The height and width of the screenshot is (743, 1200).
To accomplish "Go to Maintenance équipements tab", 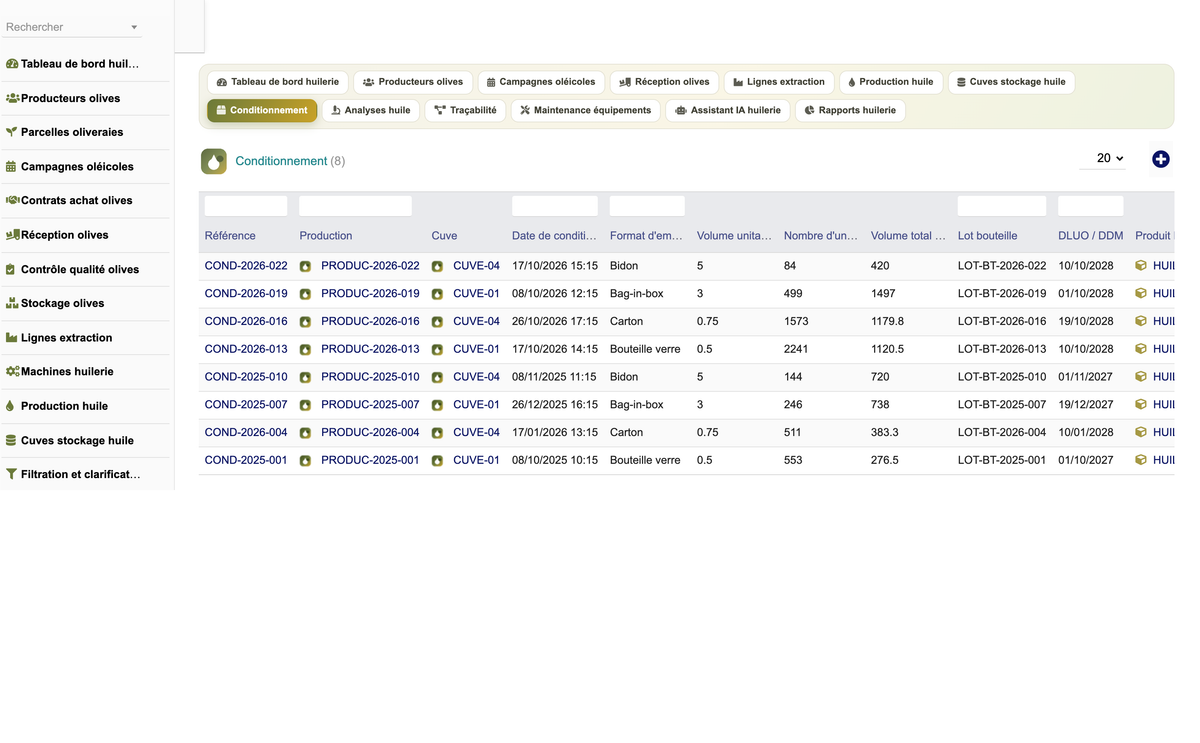I will click(x=585, y=110).
